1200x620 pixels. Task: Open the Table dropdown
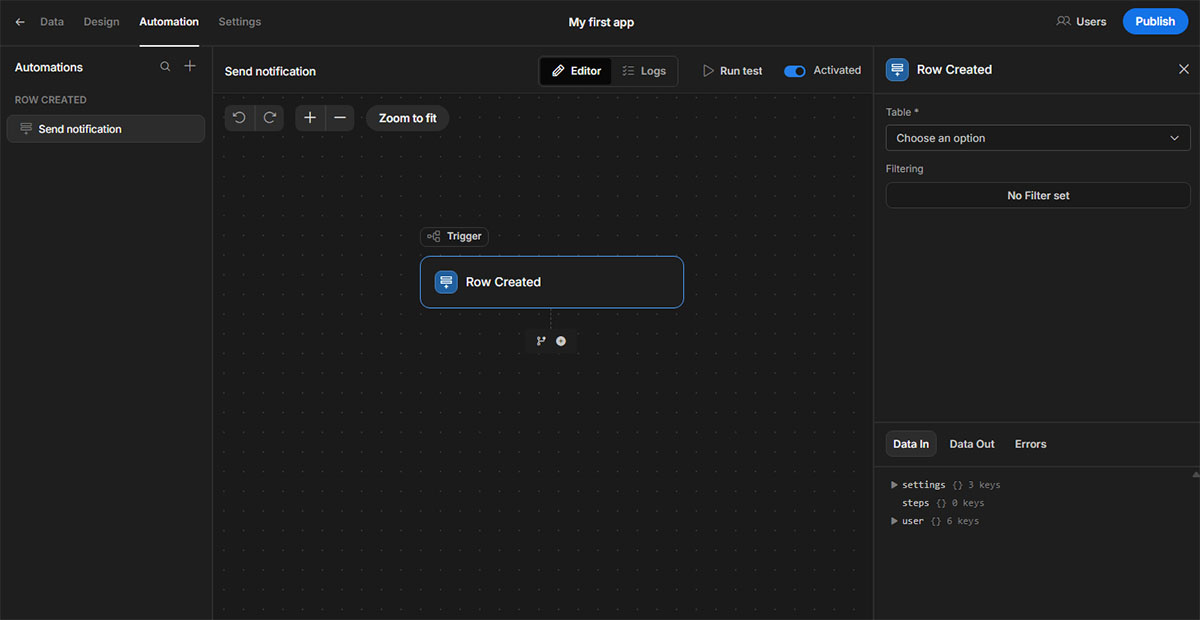coord(1037,138)
